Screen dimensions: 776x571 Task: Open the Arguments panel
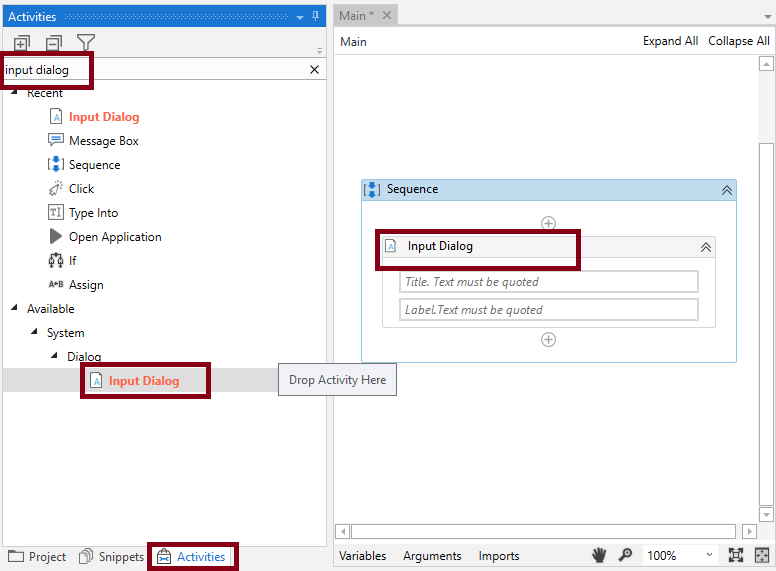pos(432,556)
